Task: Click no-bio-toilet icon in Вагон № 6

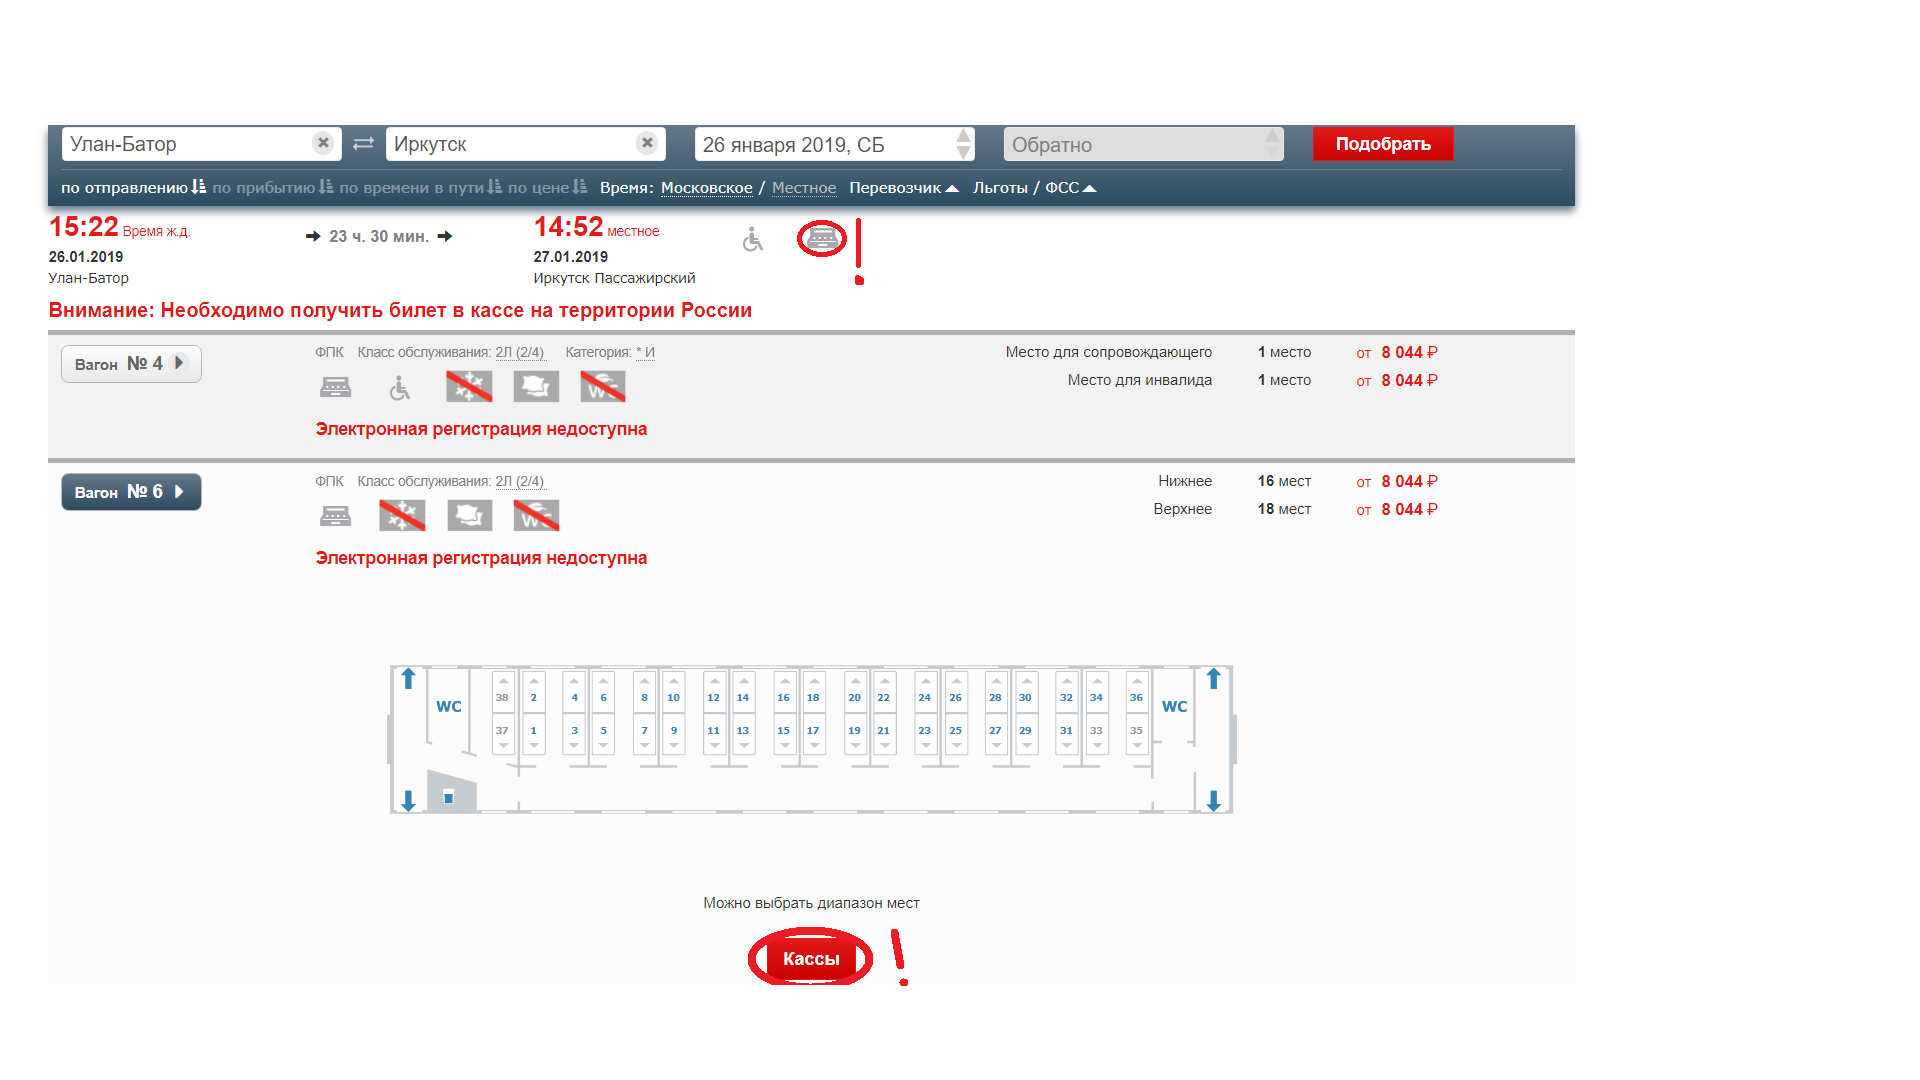Action: [536, 515]
